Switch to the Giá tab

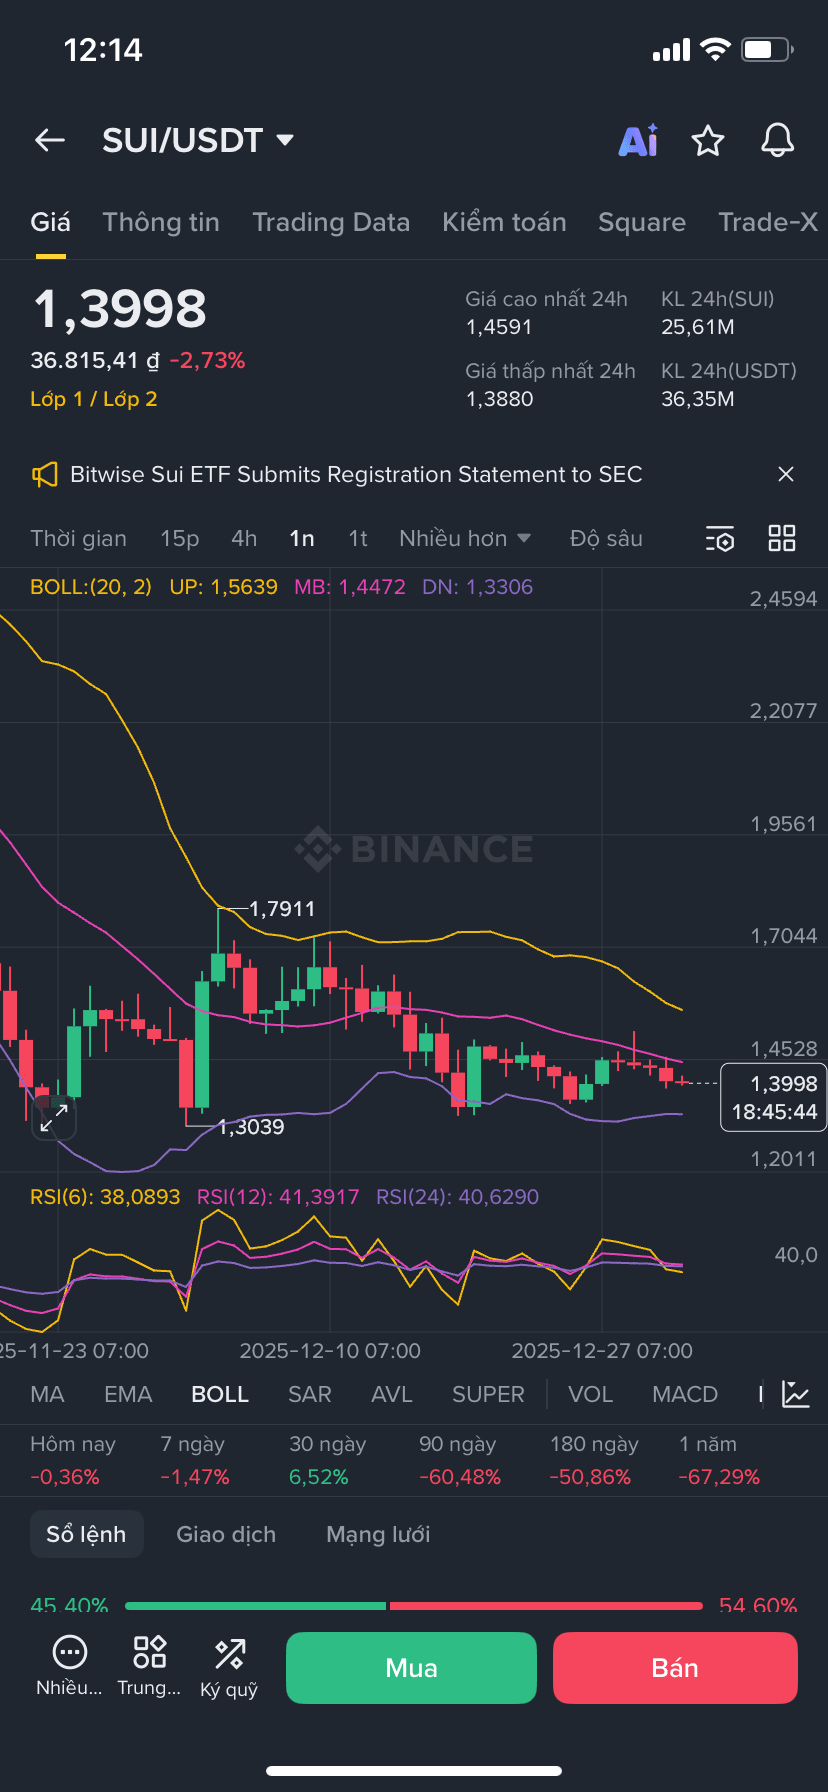(x=50, y=222)
